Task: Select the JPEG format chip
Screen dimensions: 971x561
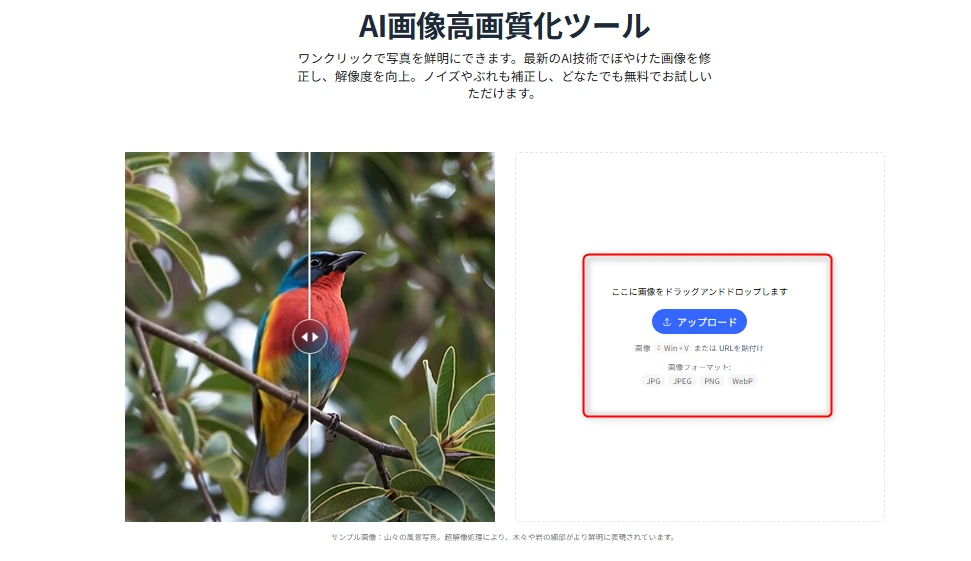Action: tap(682, 381)
